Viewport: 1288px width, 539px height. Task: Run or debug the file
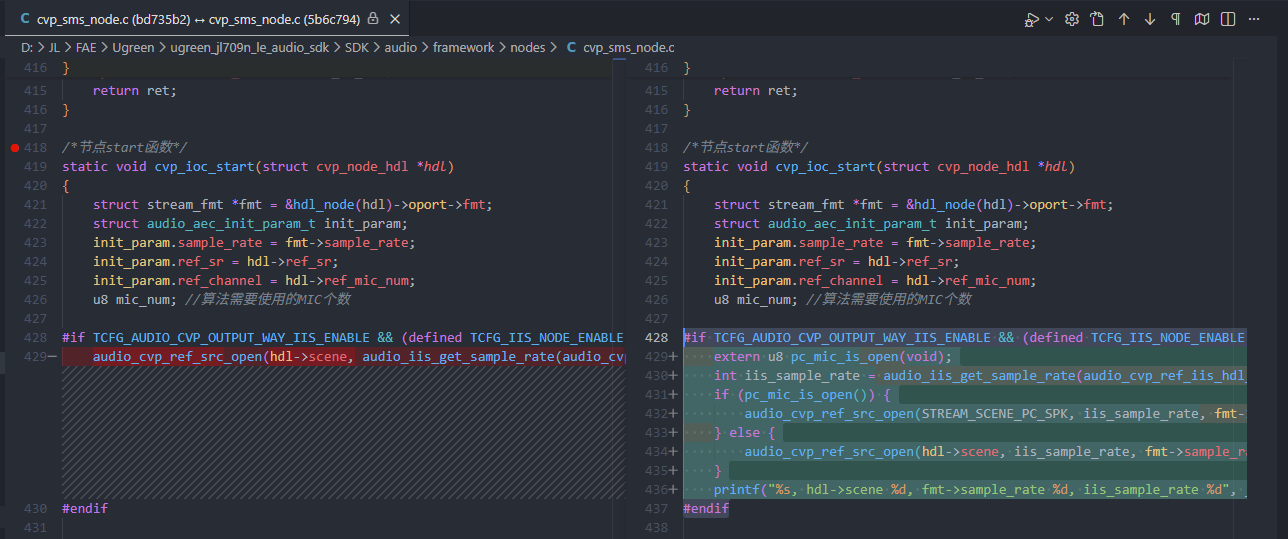1031,19
